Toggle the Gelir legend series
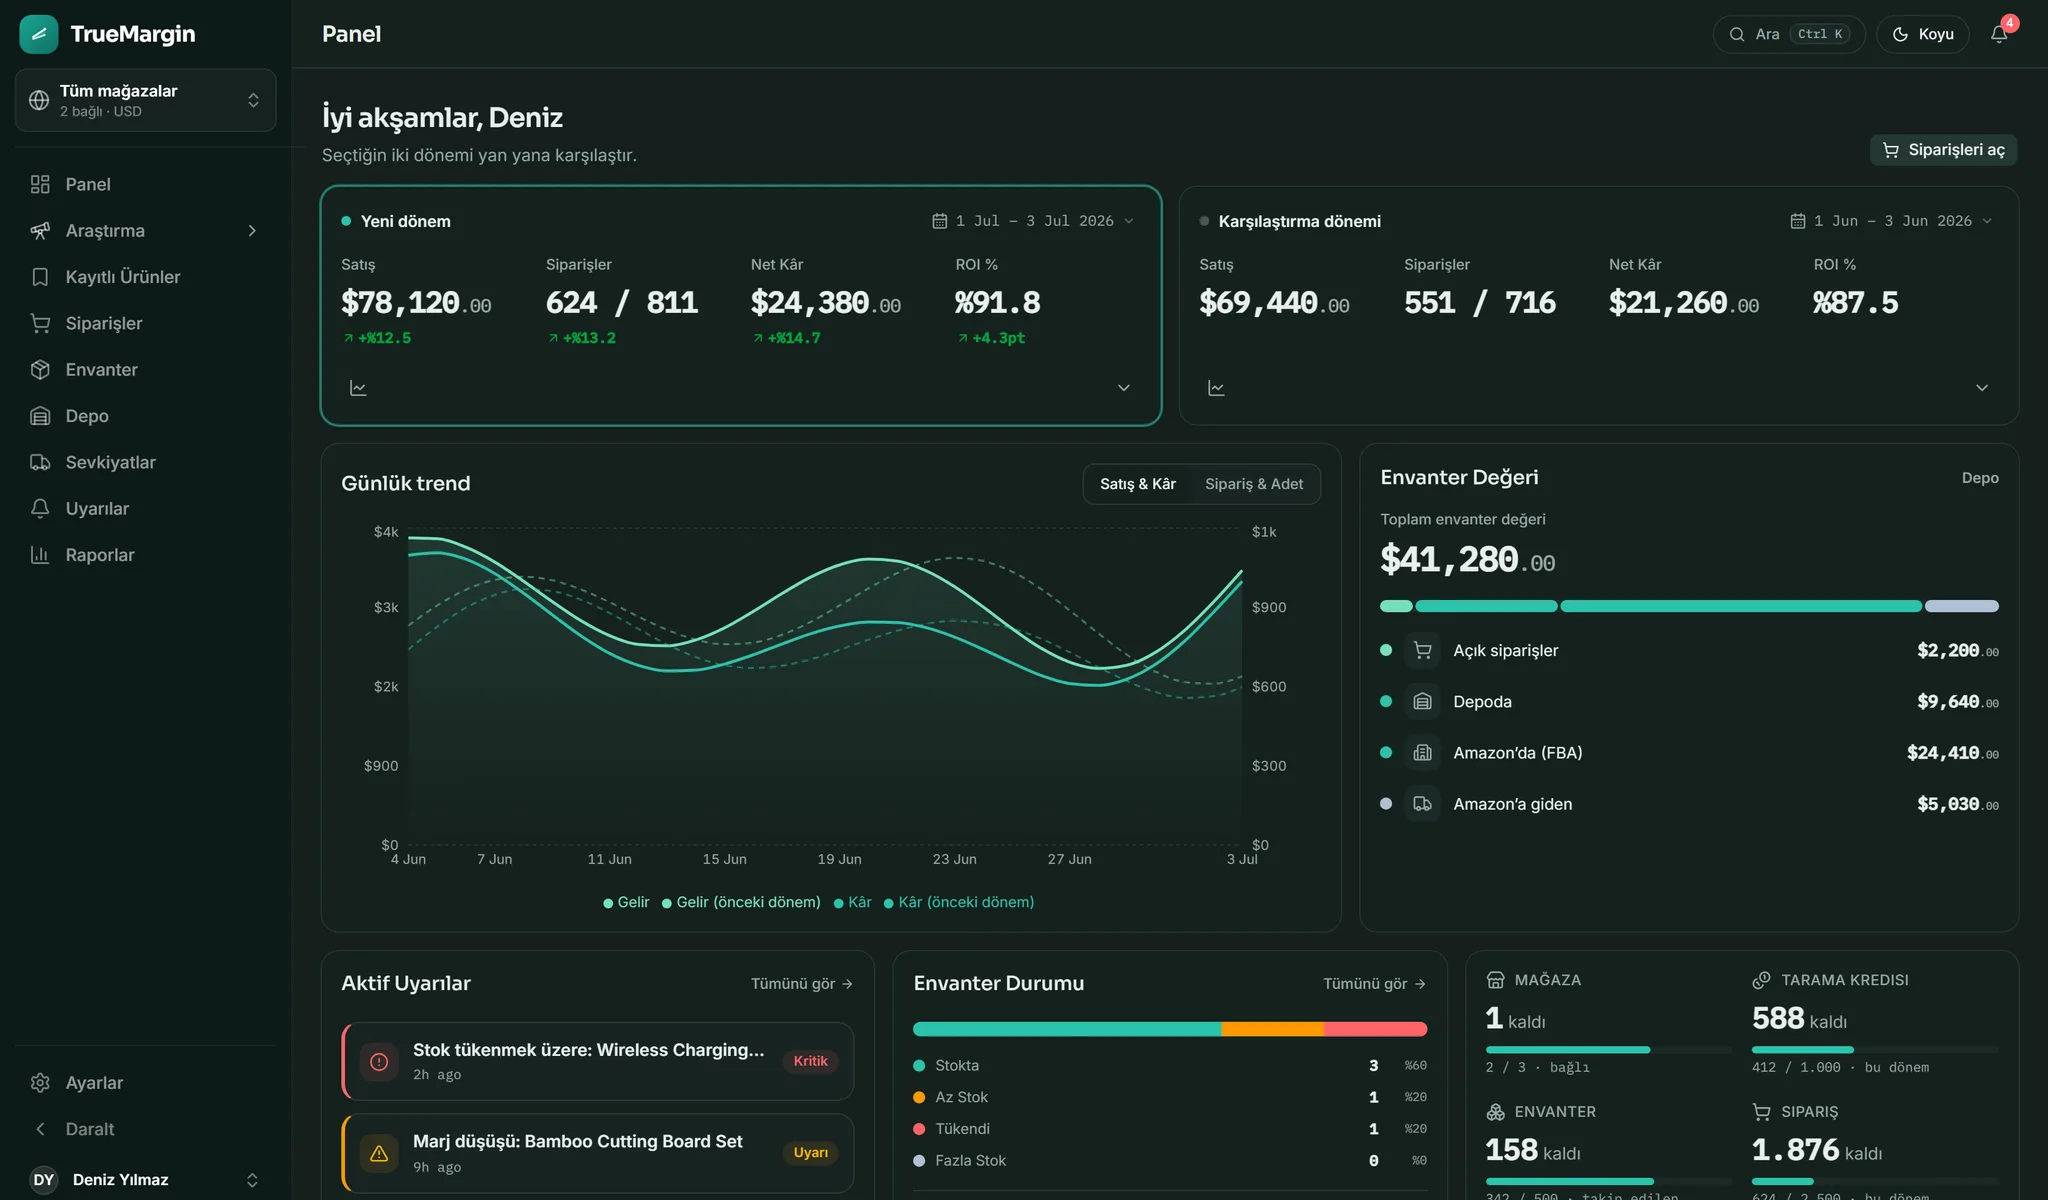 (x=626, y=902)
